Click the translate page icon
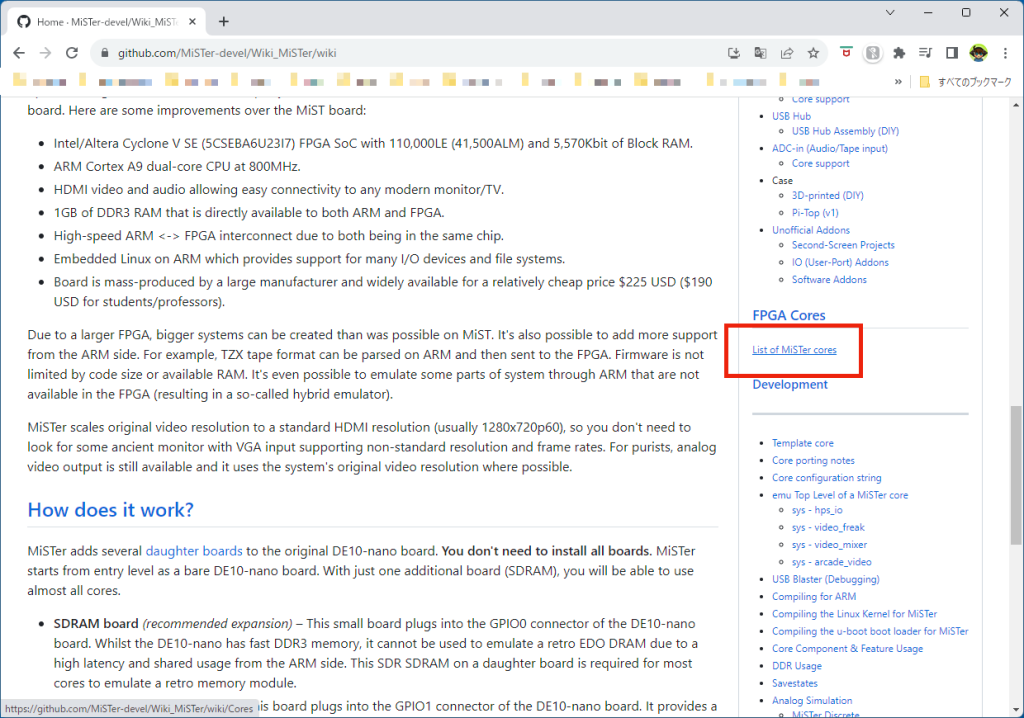The height and width of the screenshot is (718, 1024). pyautogui.click(x=761, y=53)
